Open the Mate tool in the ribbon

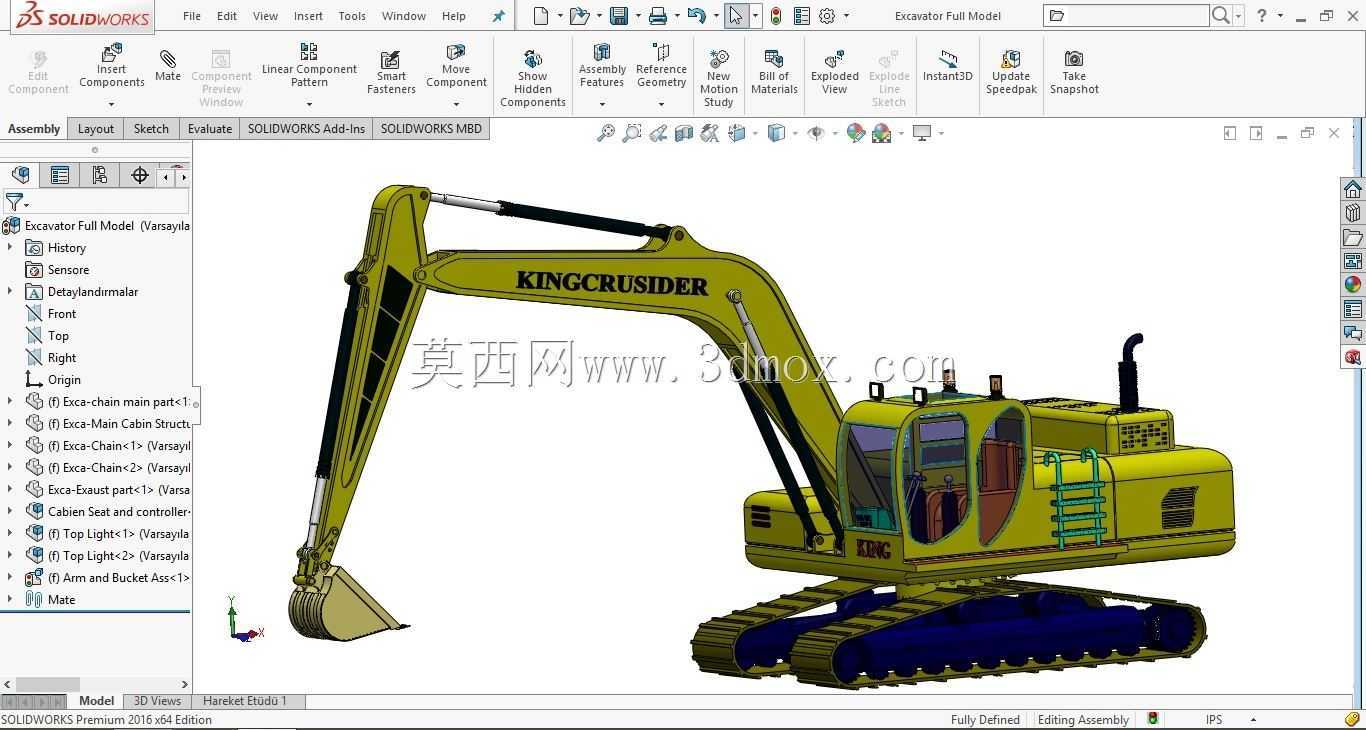click(x=168, y=64)
